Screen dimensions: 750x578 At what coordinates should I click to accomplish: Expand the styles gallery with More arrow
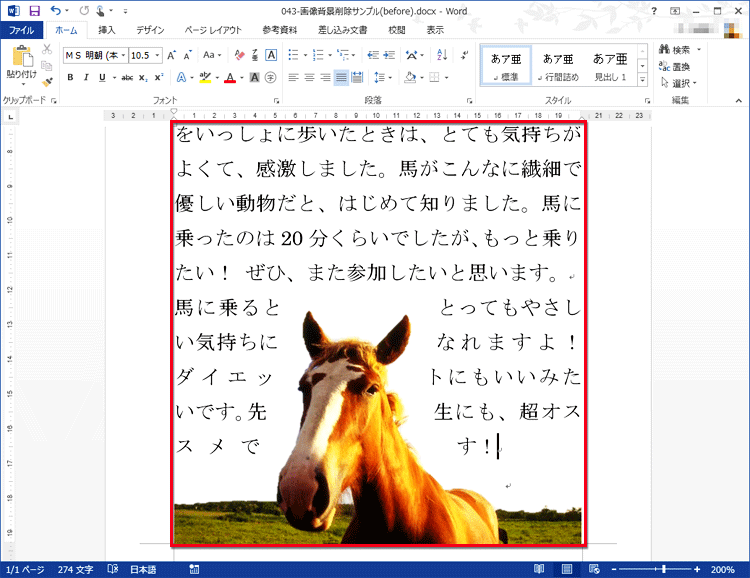click(643, 80)
